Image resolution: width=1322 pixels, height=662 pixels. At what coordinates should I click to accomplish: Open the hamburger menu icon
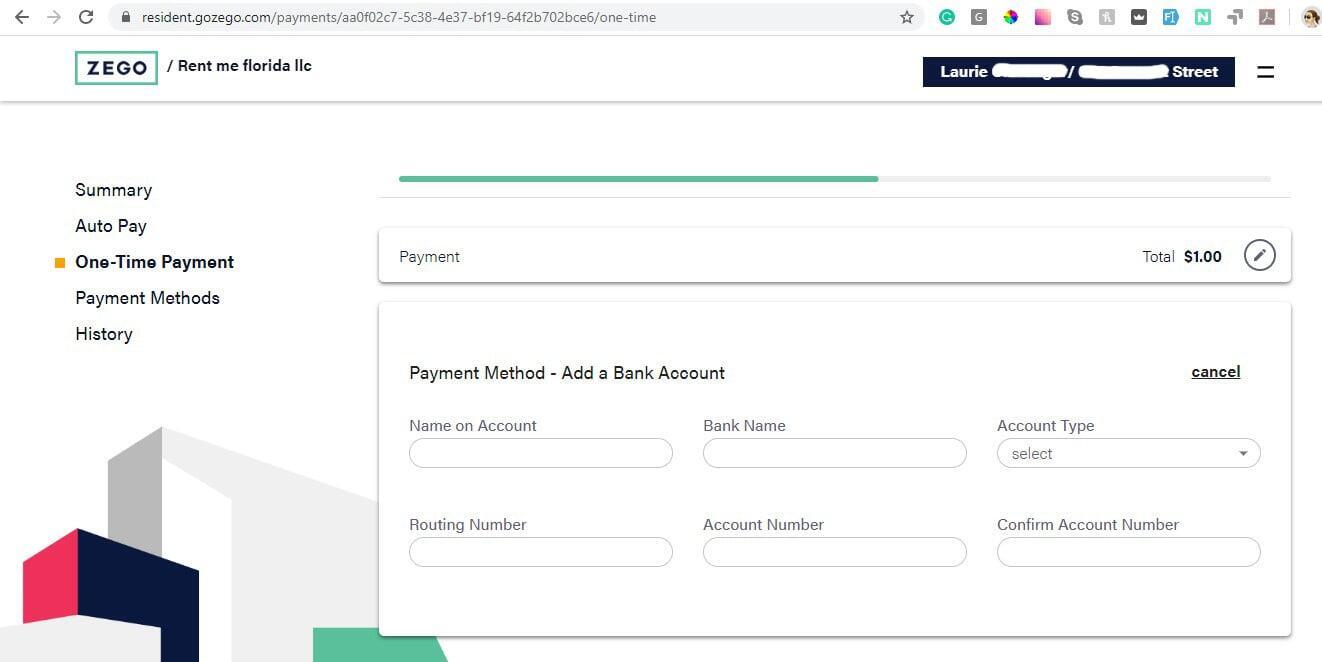coord(1265,72)
